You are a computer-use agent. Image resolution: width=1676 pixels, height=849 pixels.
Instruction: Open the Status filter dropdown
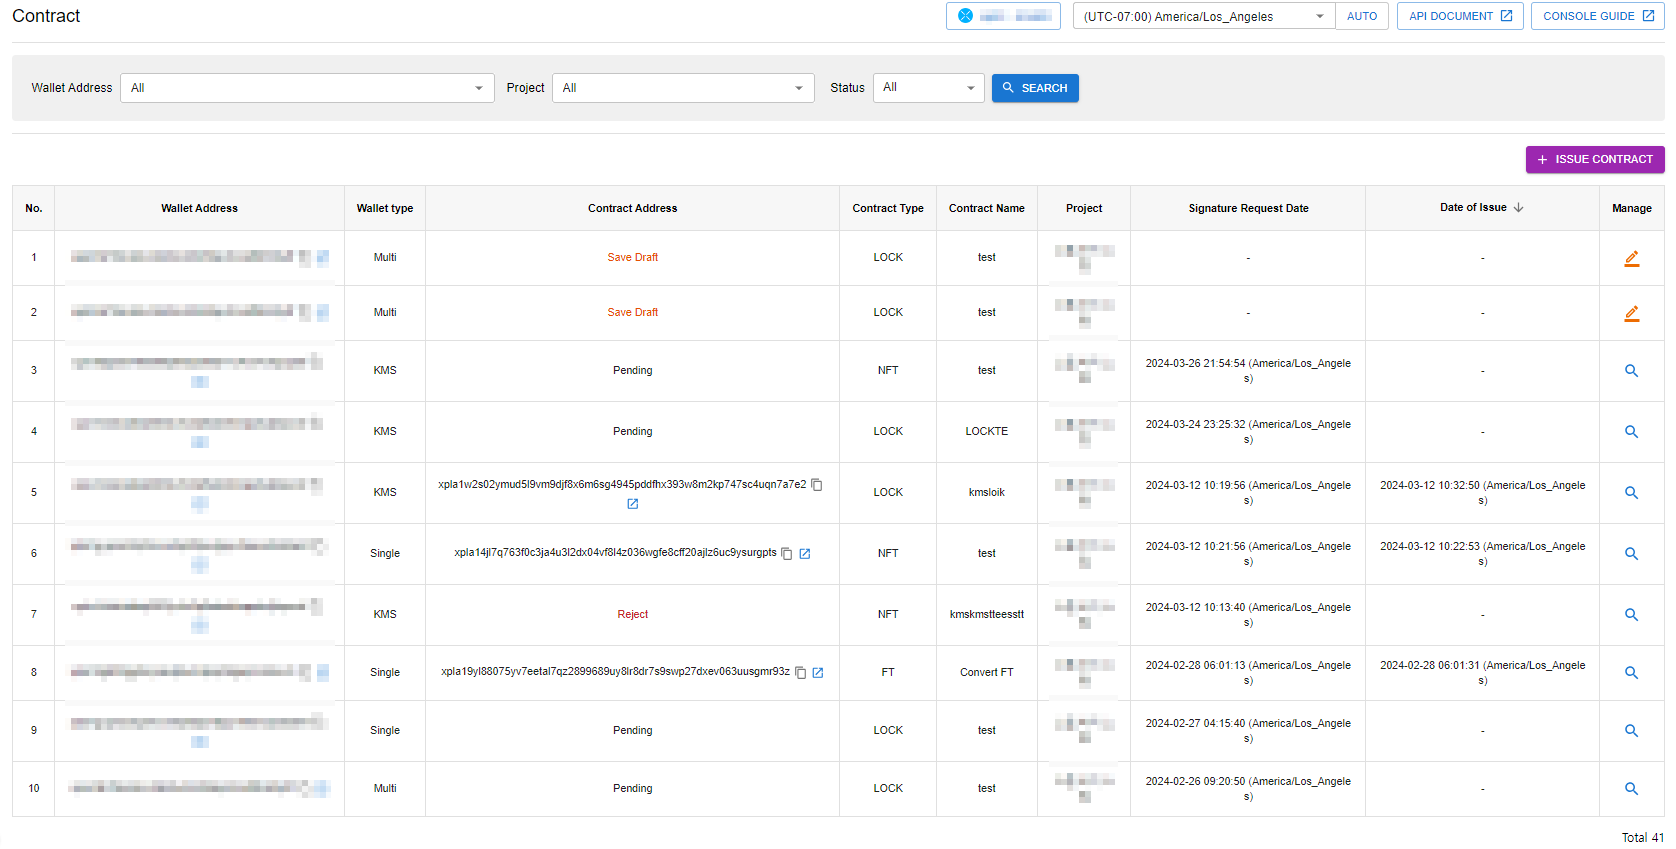coord(929,88)
